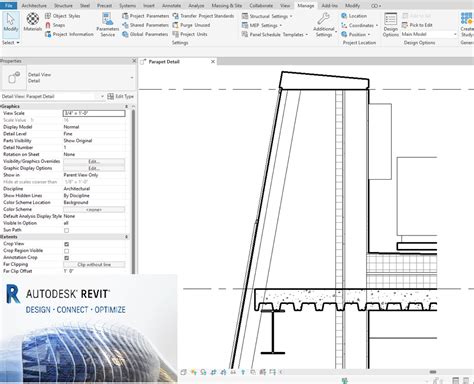The image size is (474, 384).
Task: Open the Main Model design option dropdown
Action: pos(429,34)
